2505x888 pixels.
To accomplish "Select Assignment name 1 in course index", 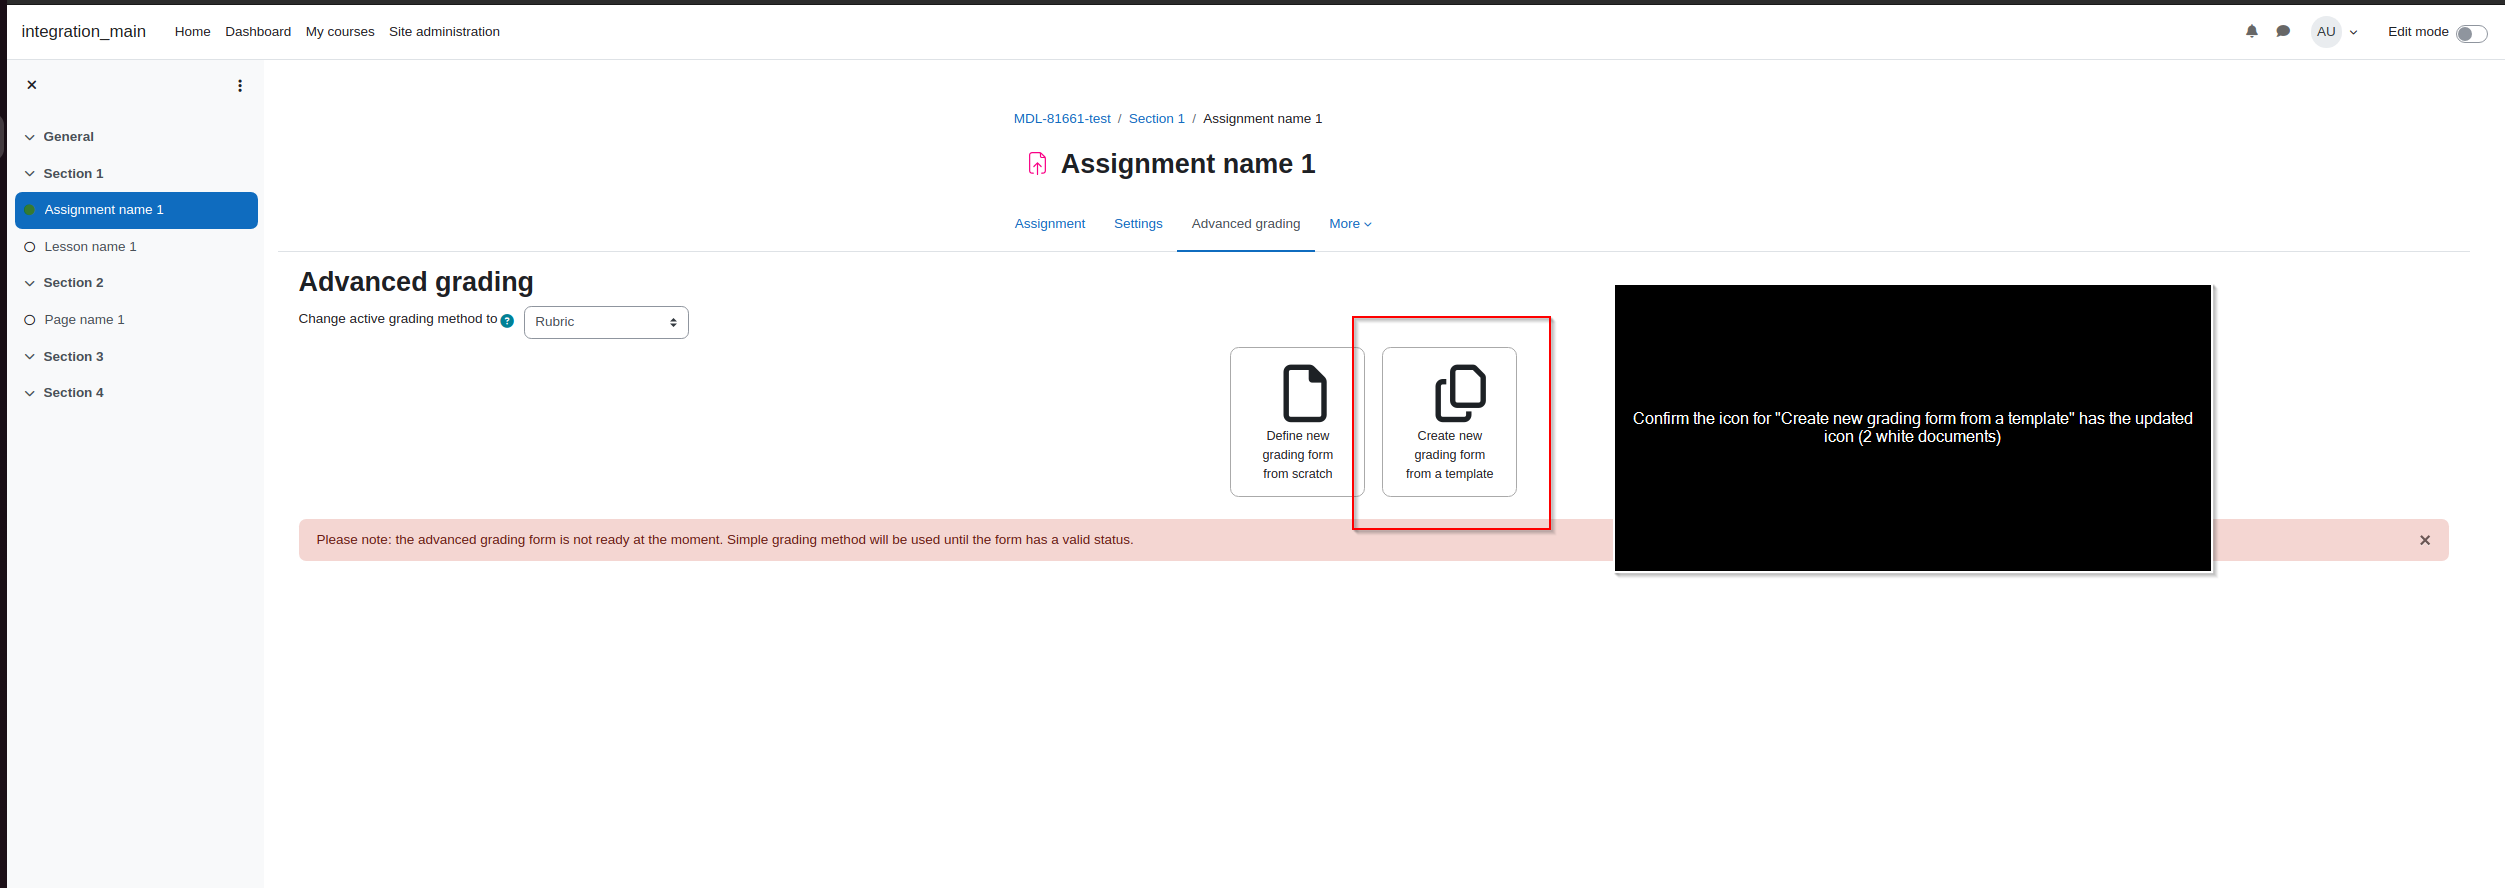I will (136, 210).
